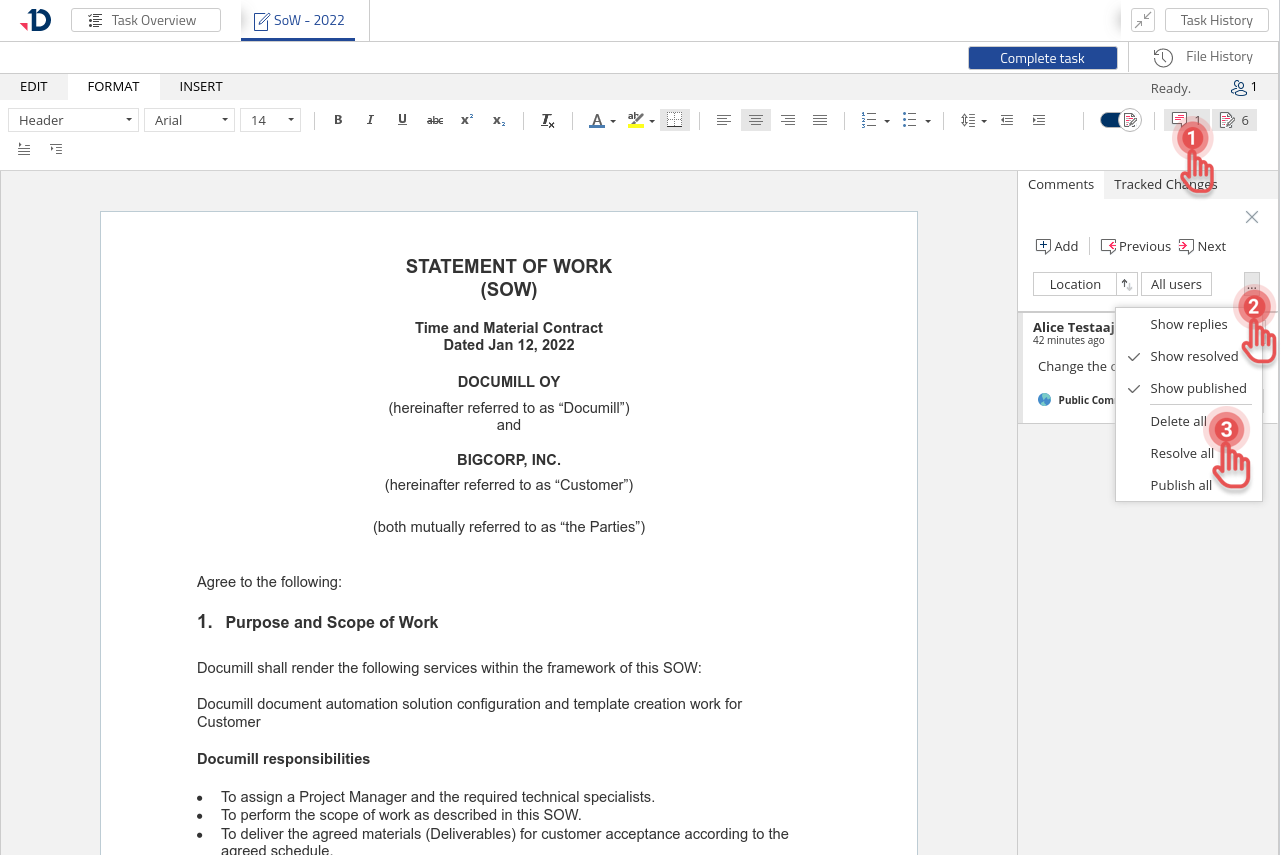Open the All users filter dropdown
Screen dimensions: 1281x855
[x=1176, y=284]
